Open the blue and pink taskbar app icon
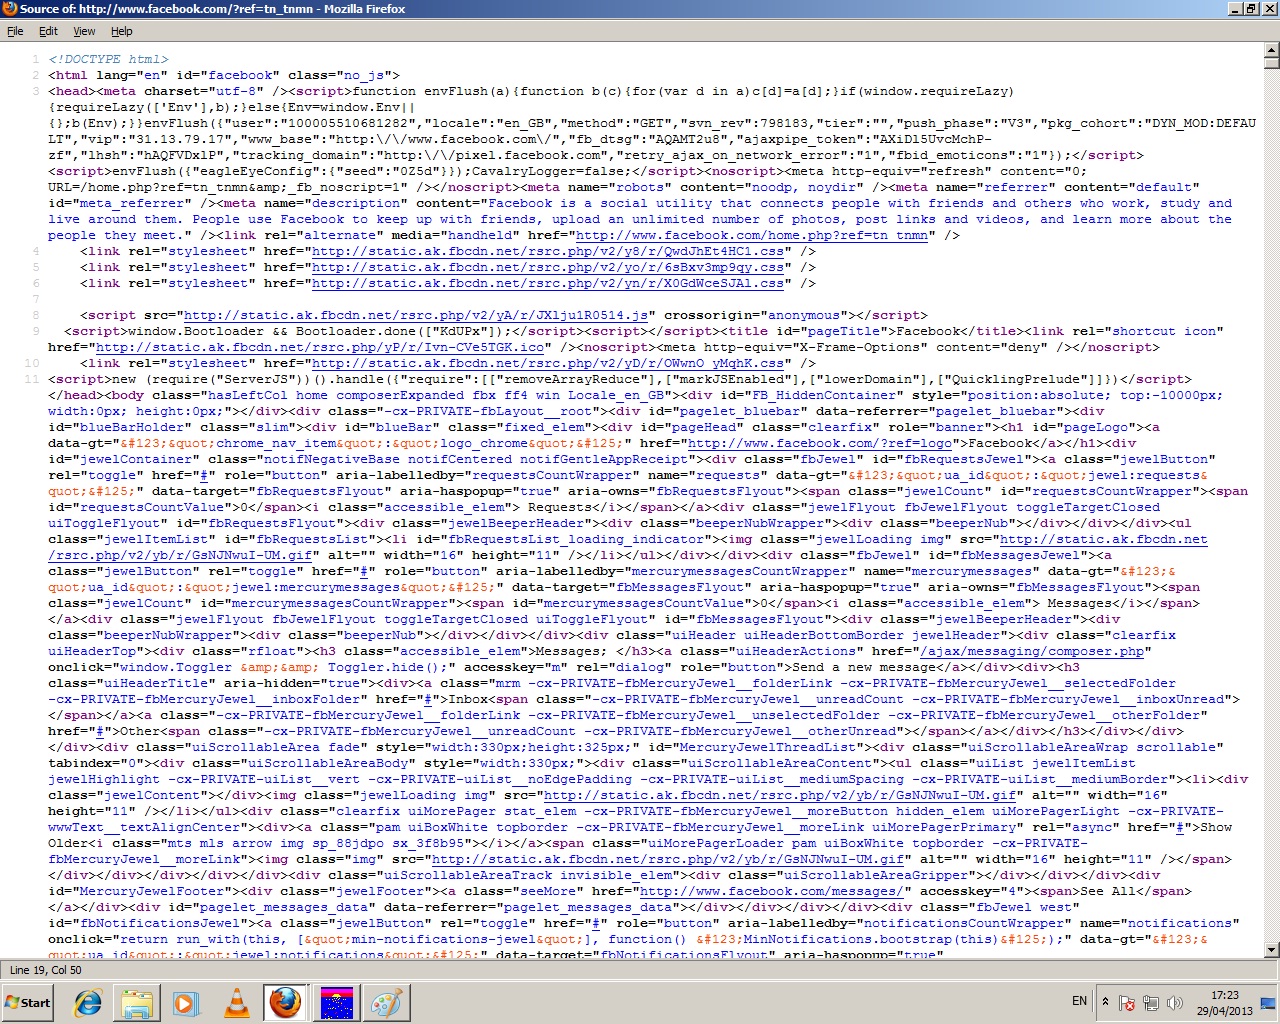This screenshot has width=1280, height=1024. pyautogui.click(x=336, y=1002)
